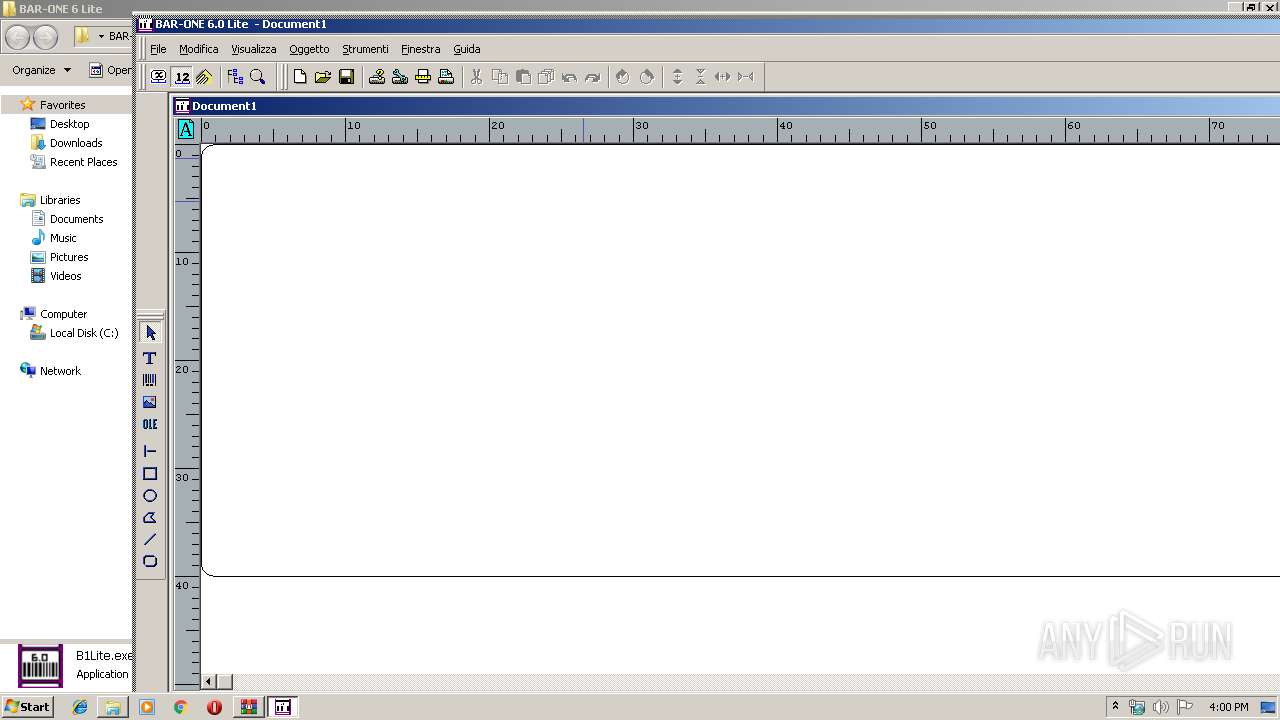Image resolution: width=1280 pixels, height=720 pixels.
Task: Click the Paste clipboard icon
Action: [522, 77]
